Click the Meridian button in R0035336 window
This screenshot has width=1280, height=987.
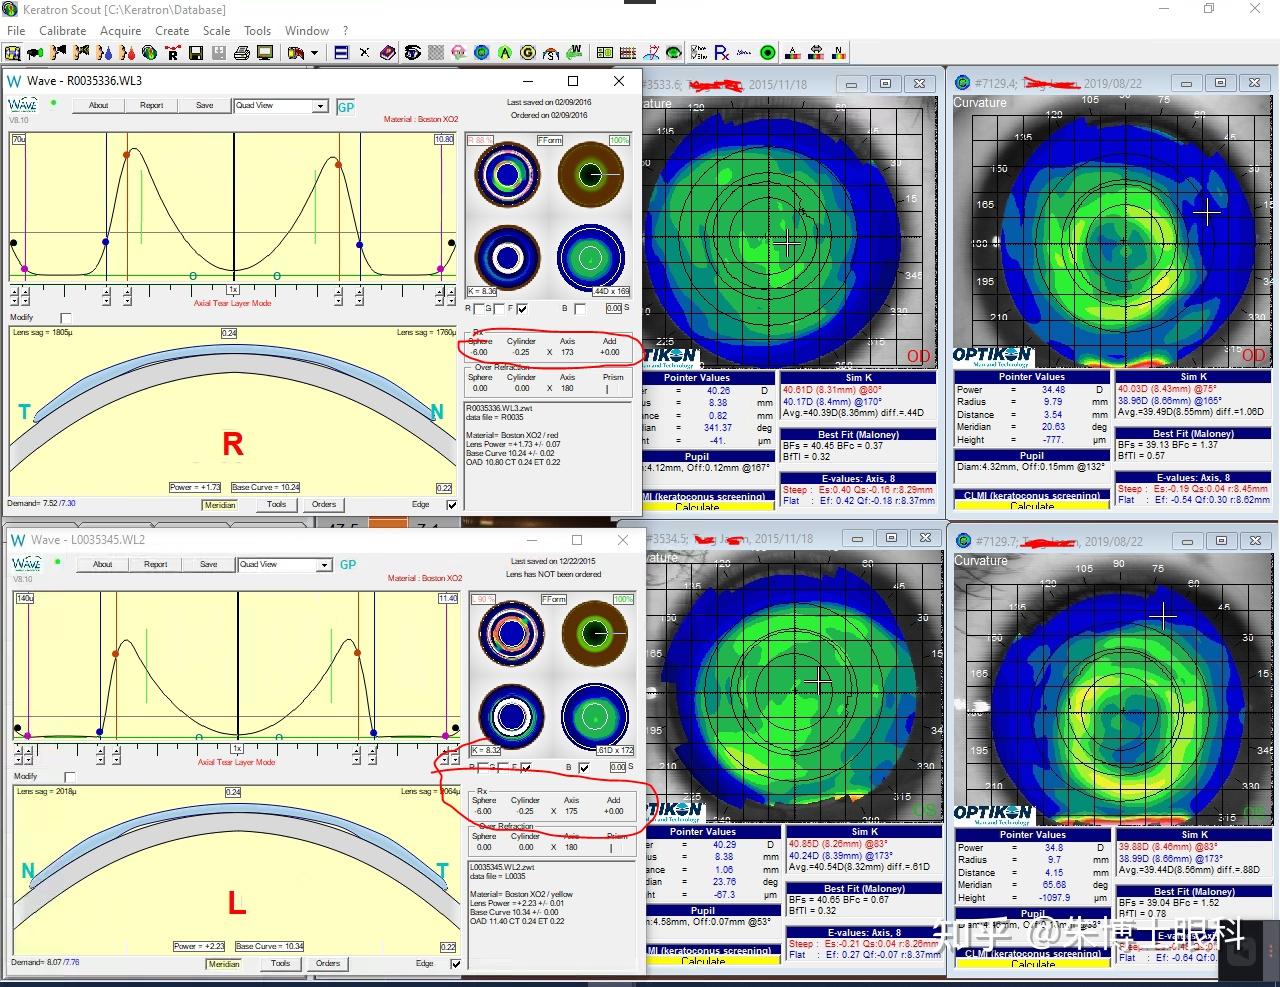[220, 505]
